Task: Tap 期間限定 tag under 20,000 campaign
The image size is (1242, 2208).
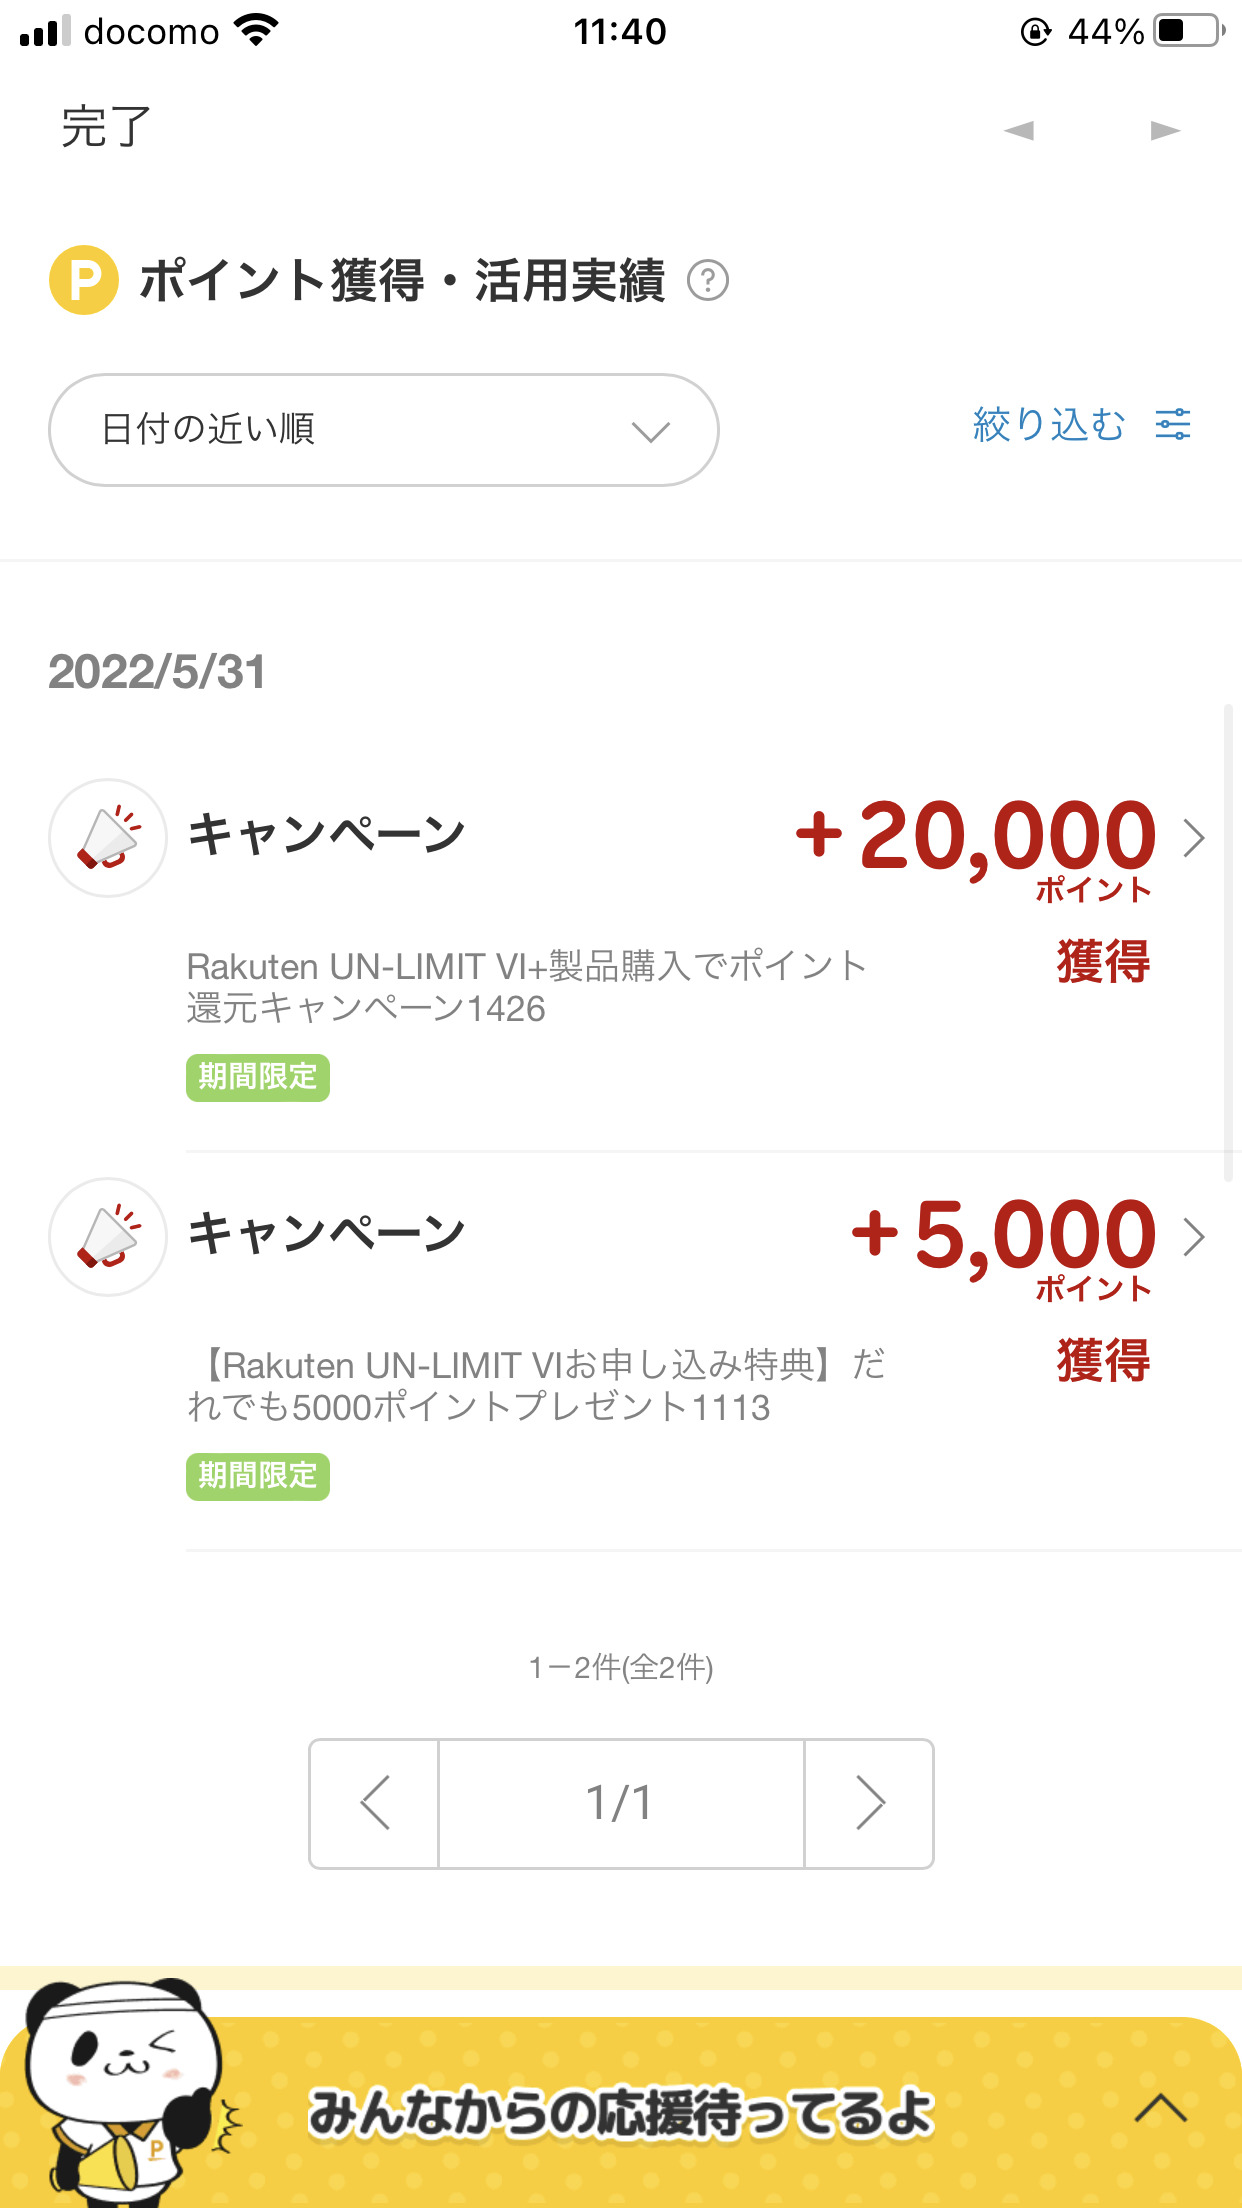Action: click(258, 1077)
